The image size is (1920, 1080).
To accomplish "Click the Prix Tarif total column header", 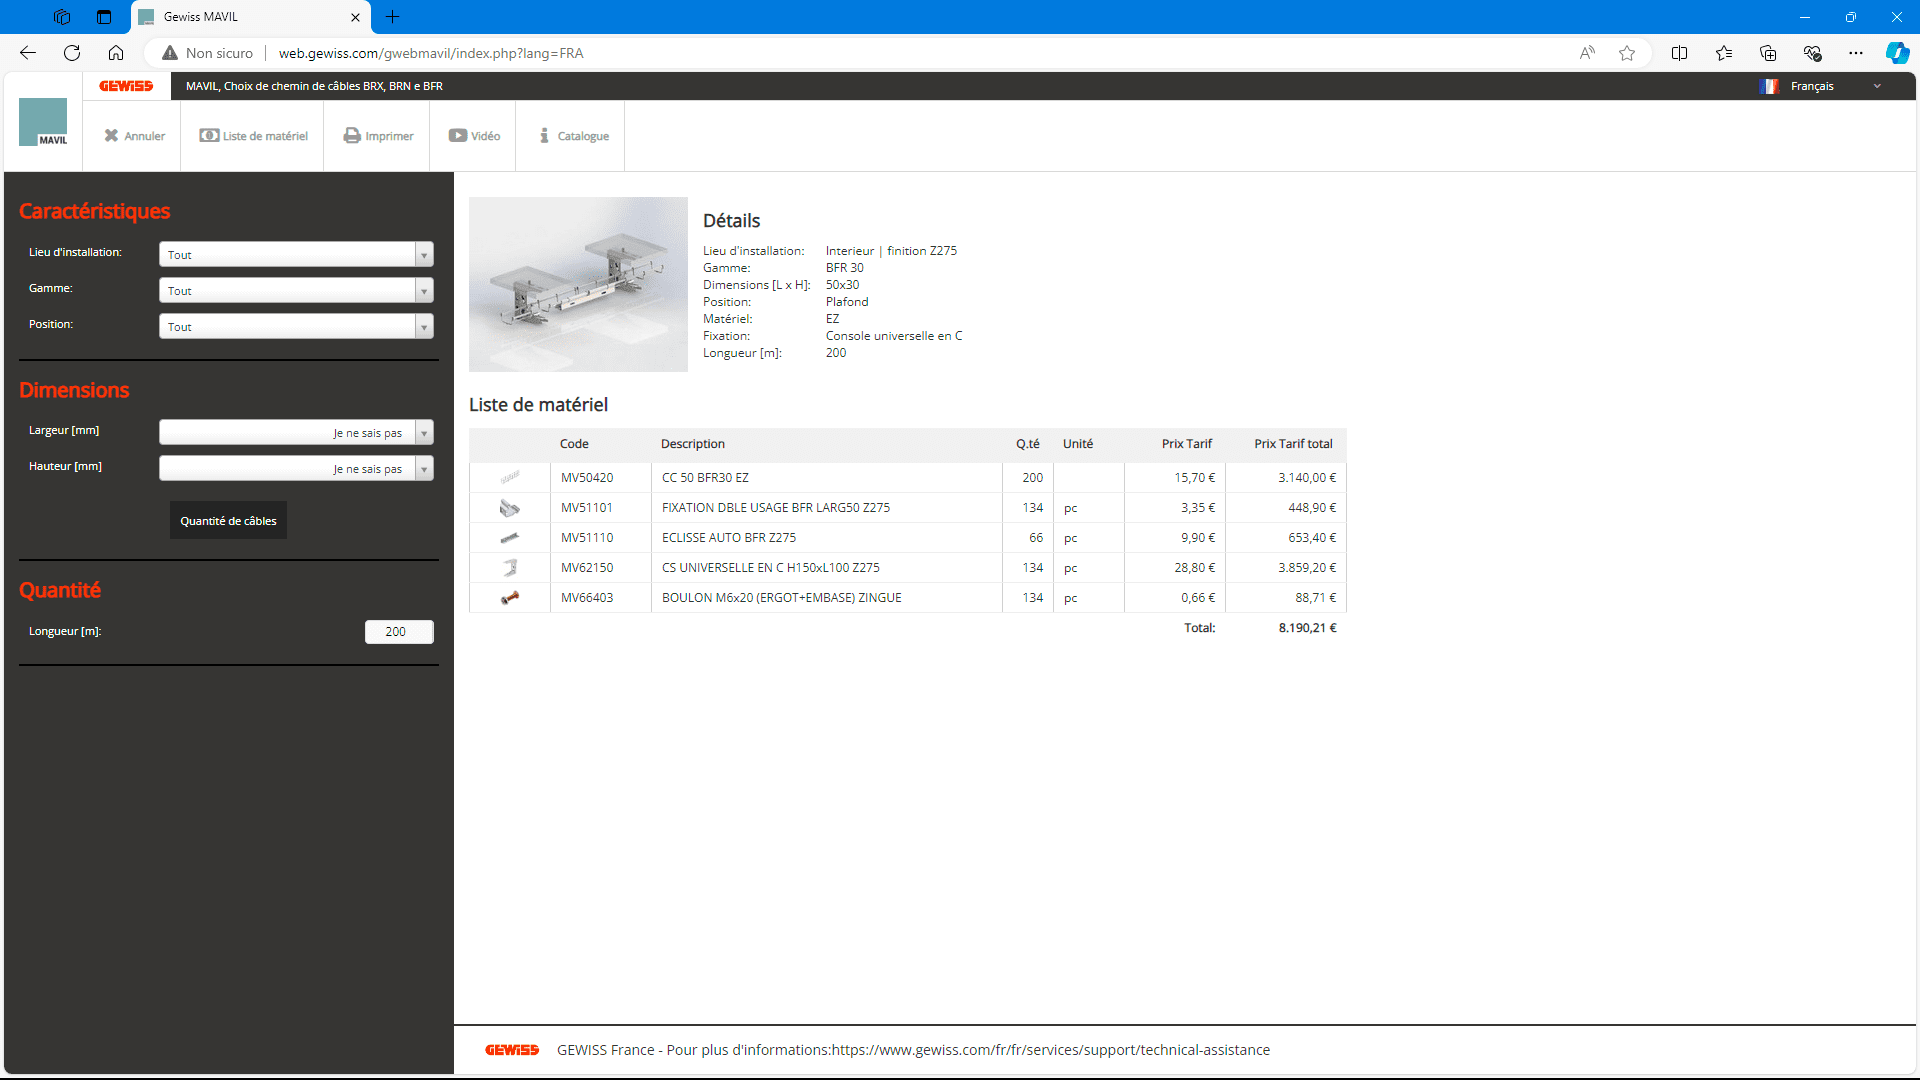I will click(1293, 444).
